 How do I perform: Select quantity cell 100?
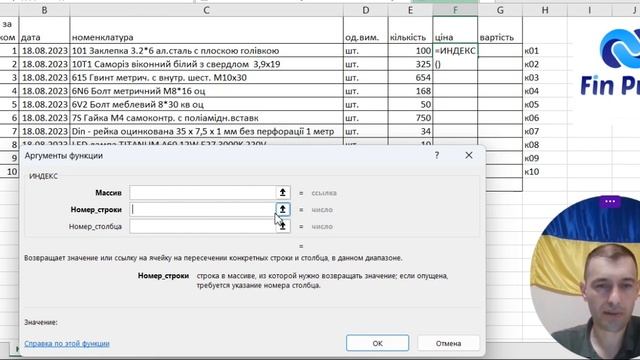coord(410,51)
